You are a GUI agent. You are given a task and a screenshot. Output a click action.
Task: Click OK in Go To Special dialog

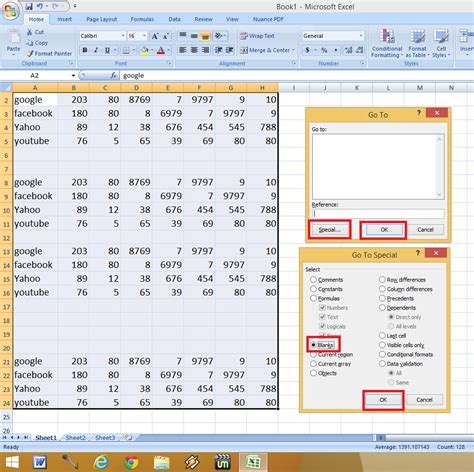[x=383, y=400]
